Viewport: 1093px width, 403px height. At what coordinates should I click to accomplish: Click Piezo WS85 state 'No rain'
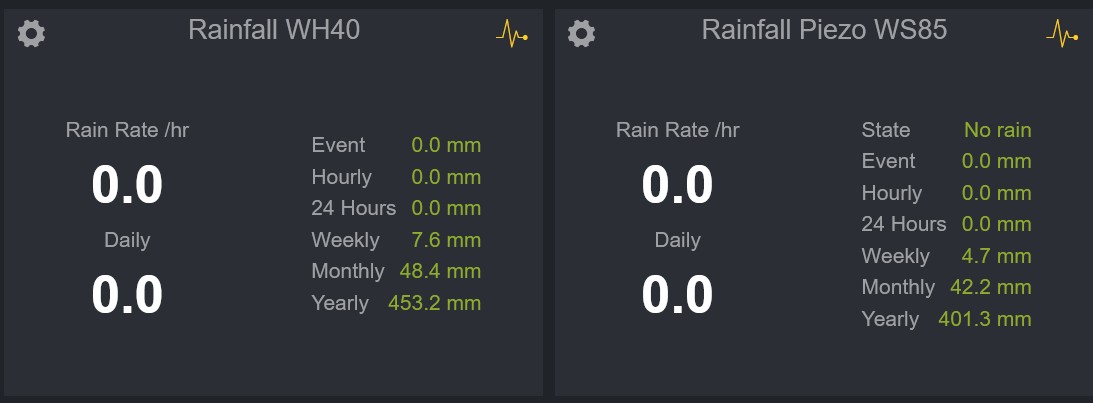tap(997, 130)
